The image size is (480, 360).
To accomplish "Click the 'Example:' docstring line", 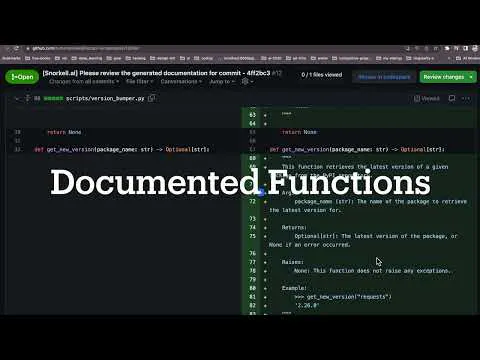I will click(x=294, y=288).
